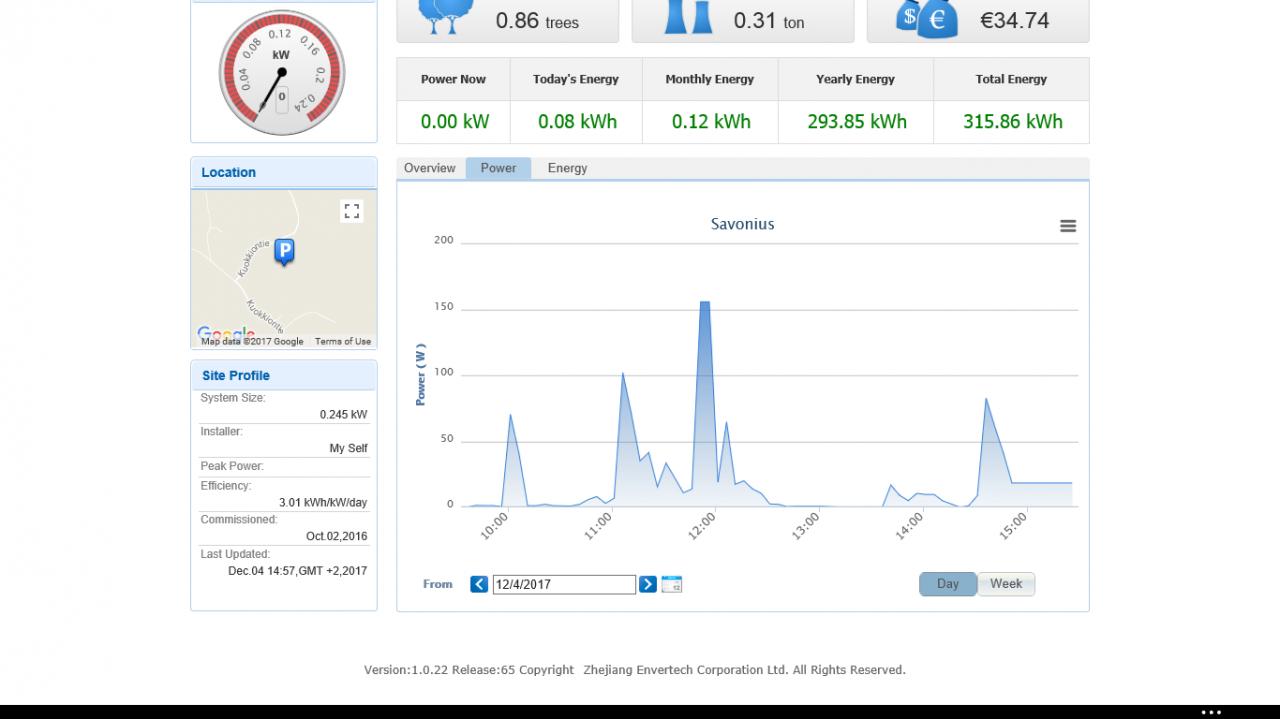Click the date field showing 12/4/2017
The height and width of the screenshot is (719, 1280).
pyautogui.click(x=564, y=584)
